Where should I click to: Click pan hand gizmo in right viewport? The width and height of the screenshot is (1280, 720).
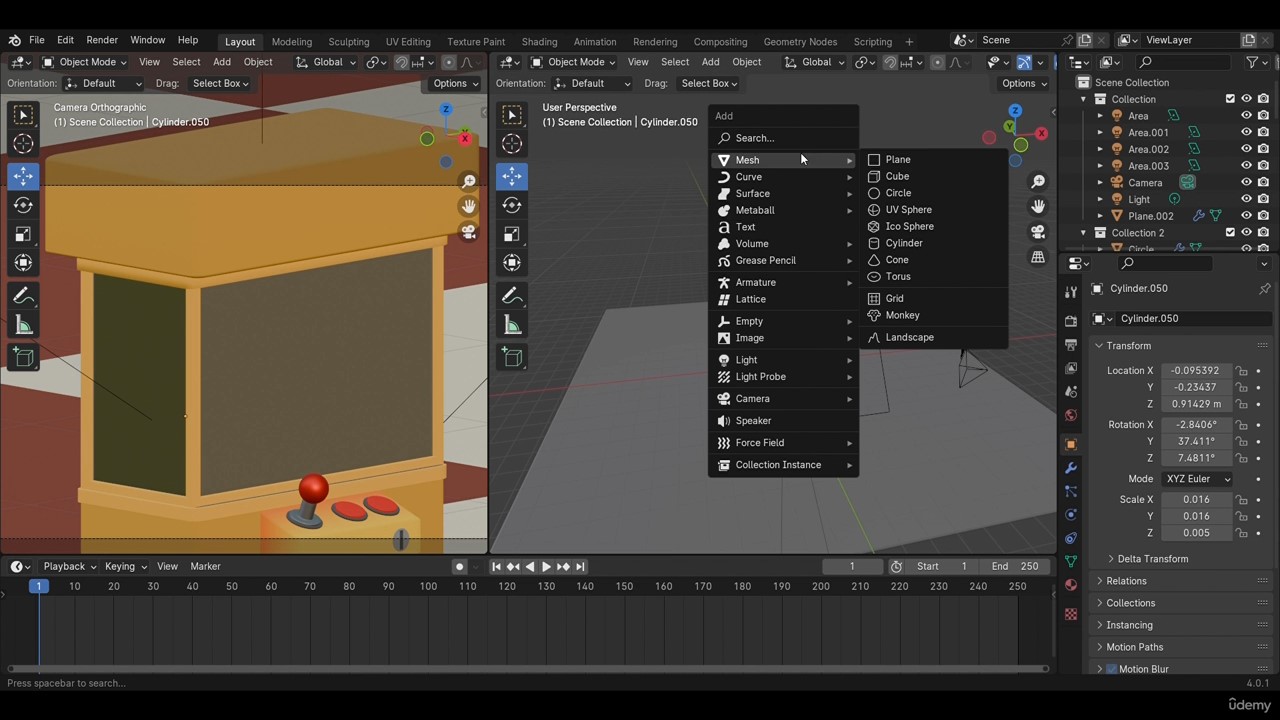click(x=1038, y=206)
